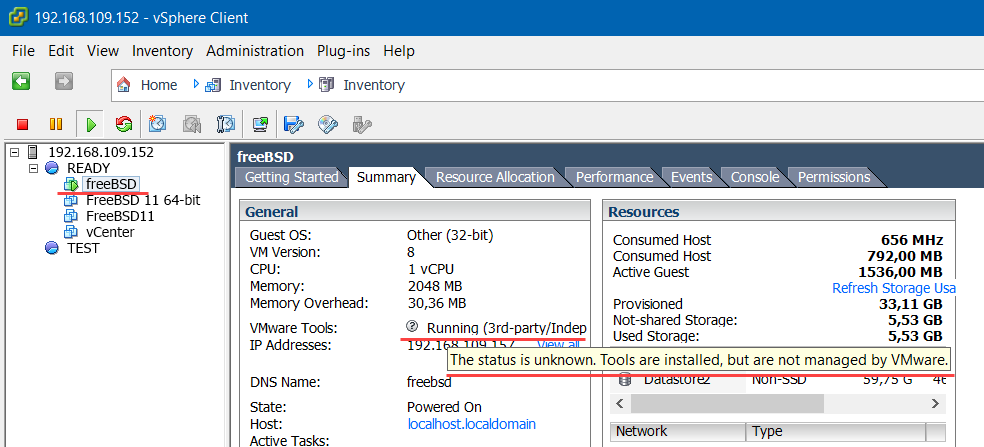Click the vCenter VM icon
The image size is (984, 447).
[x=70, y=232]
